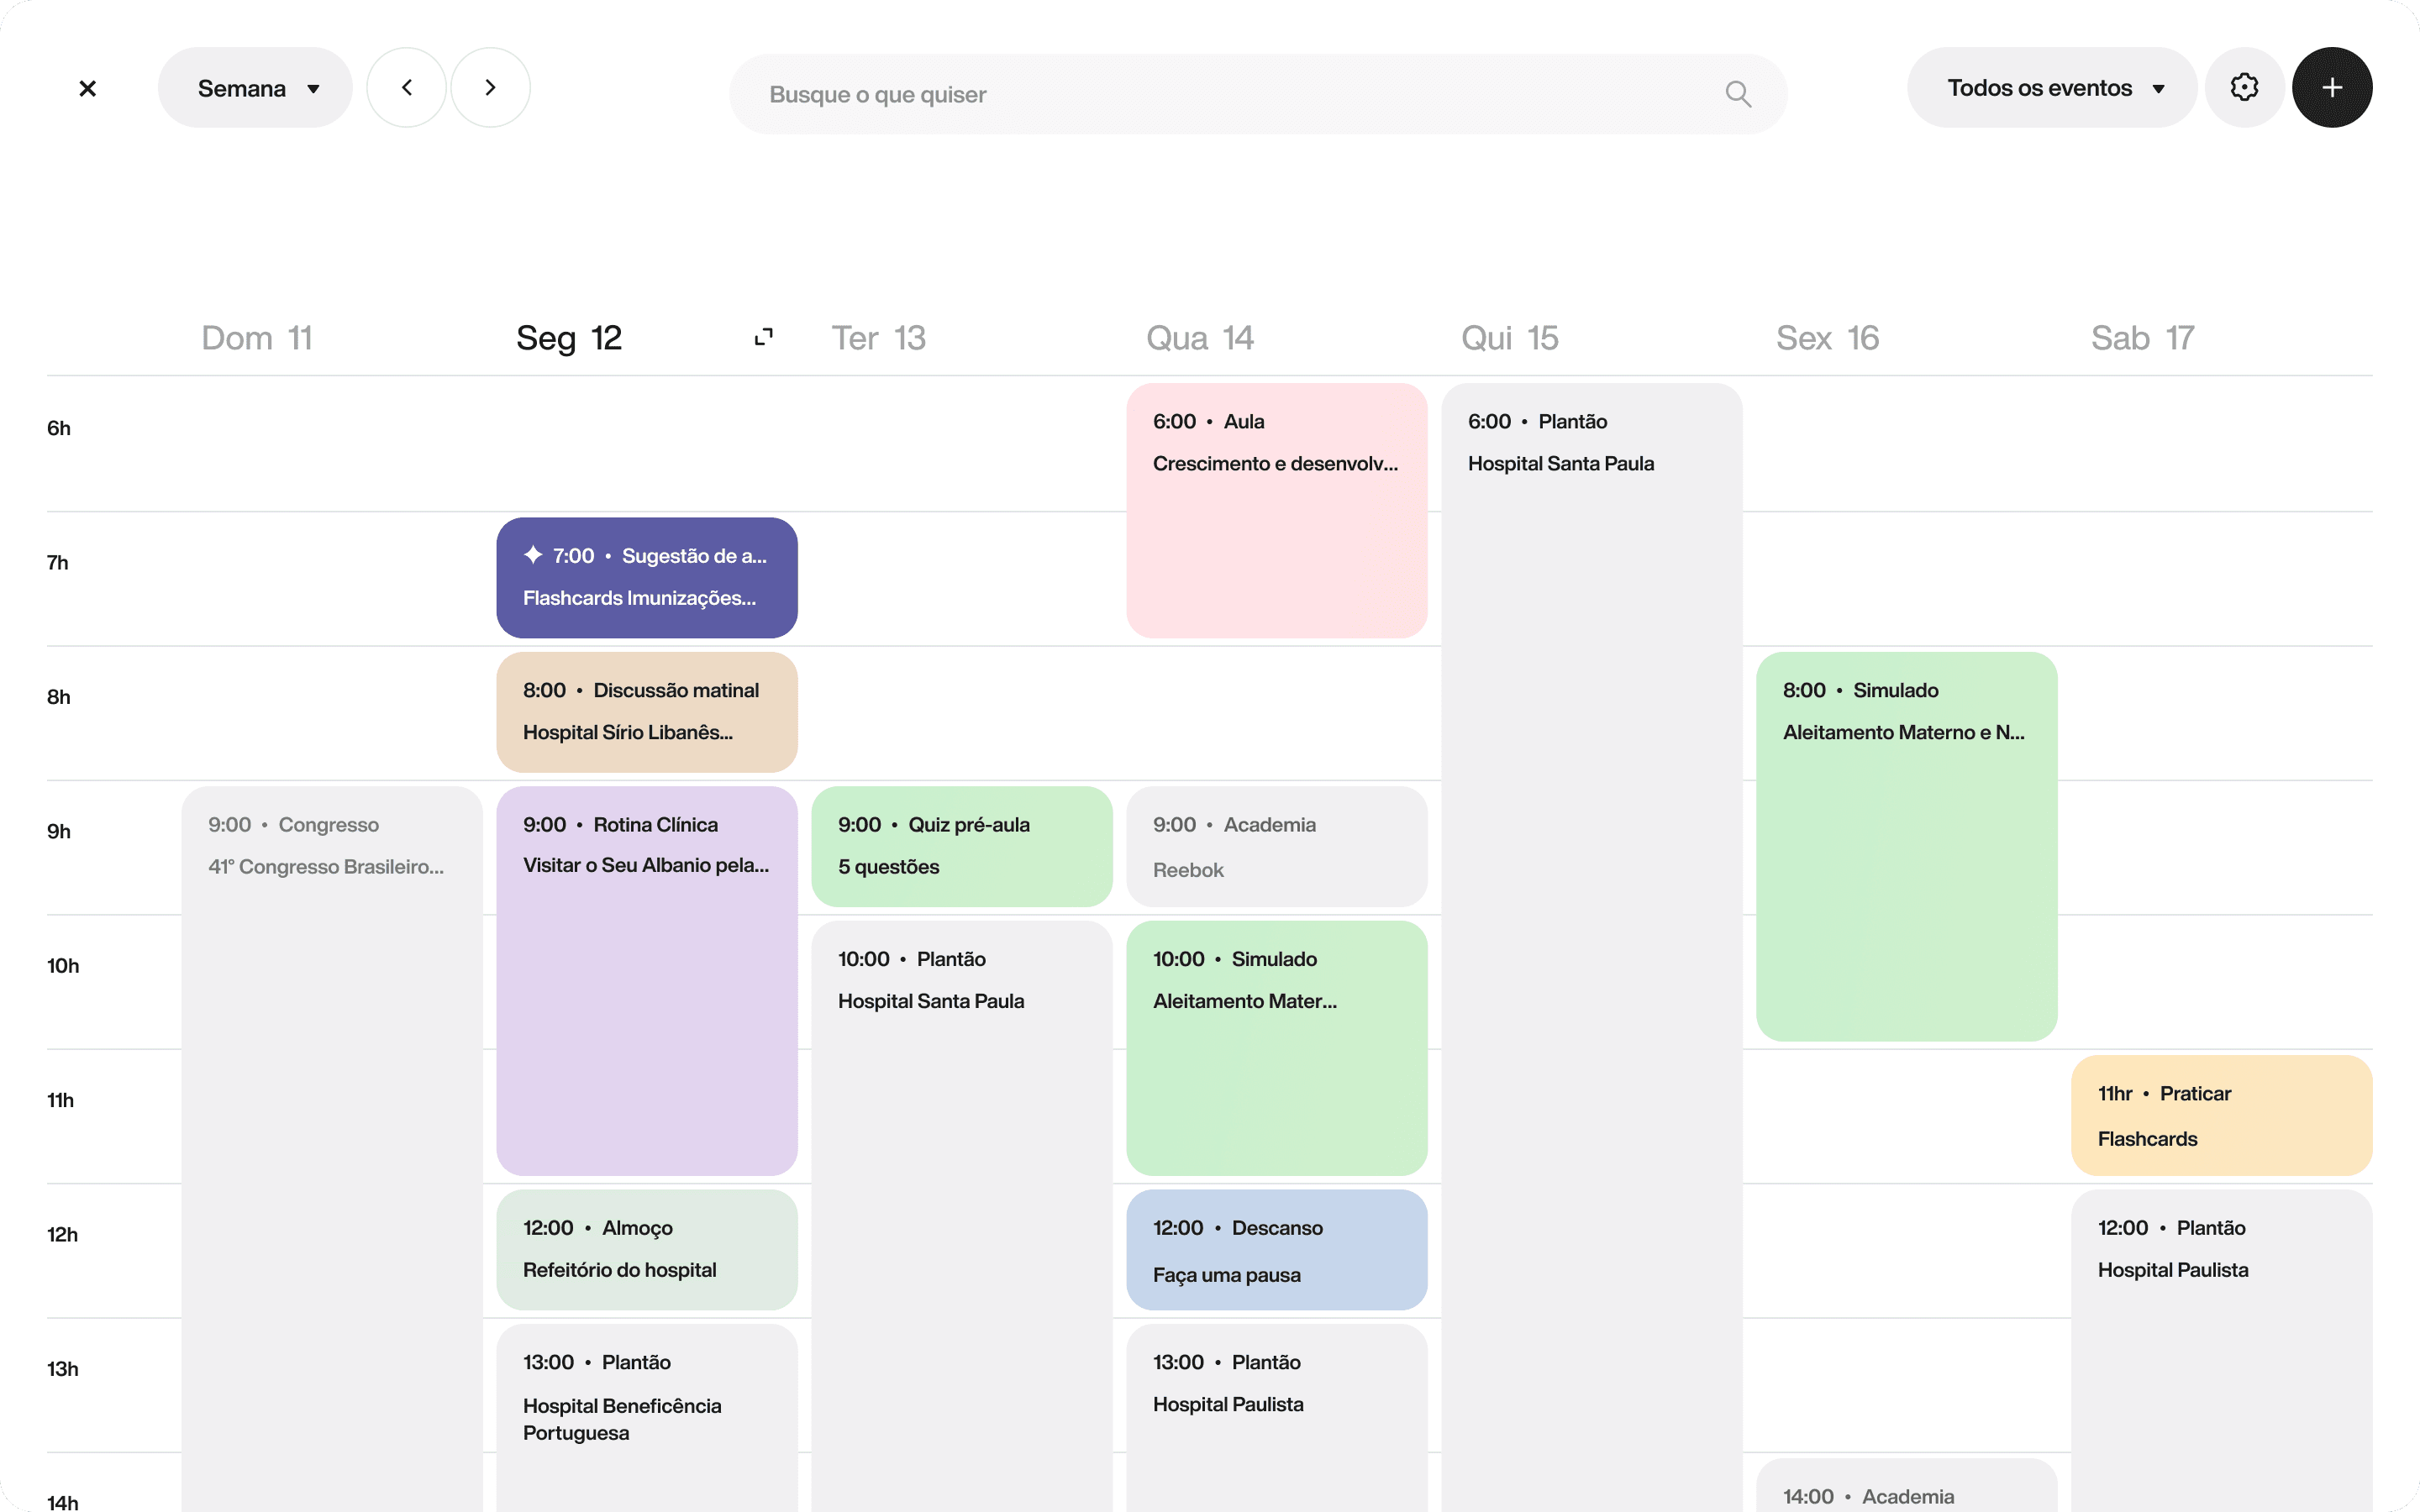This screenshot has width=2420, height=1512.
Task: Open the 11hr Praticar Flashcards event
Action: (2221, 1115)
